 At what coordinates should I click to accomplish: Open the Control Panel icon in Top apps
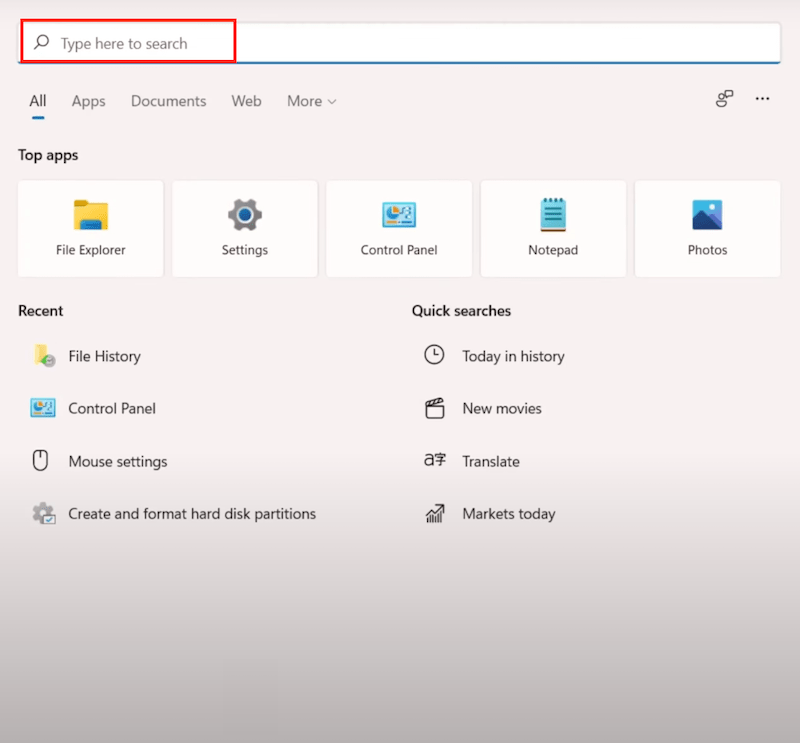tap(399, 215)
